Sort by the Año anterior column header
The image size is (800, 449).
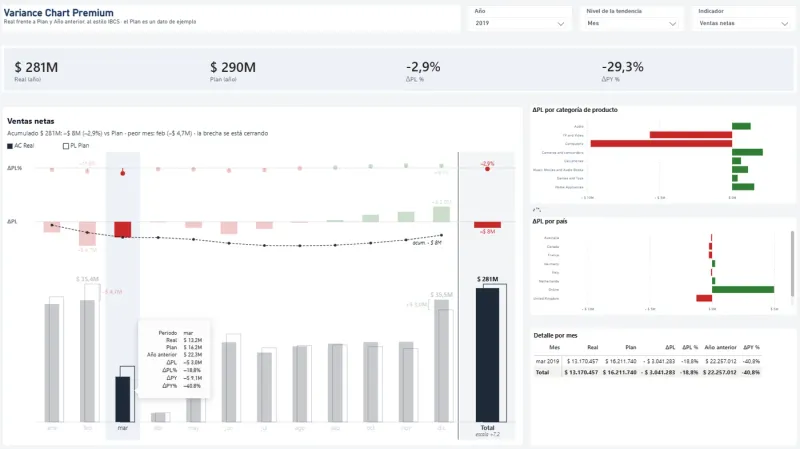tap(720, 347)
